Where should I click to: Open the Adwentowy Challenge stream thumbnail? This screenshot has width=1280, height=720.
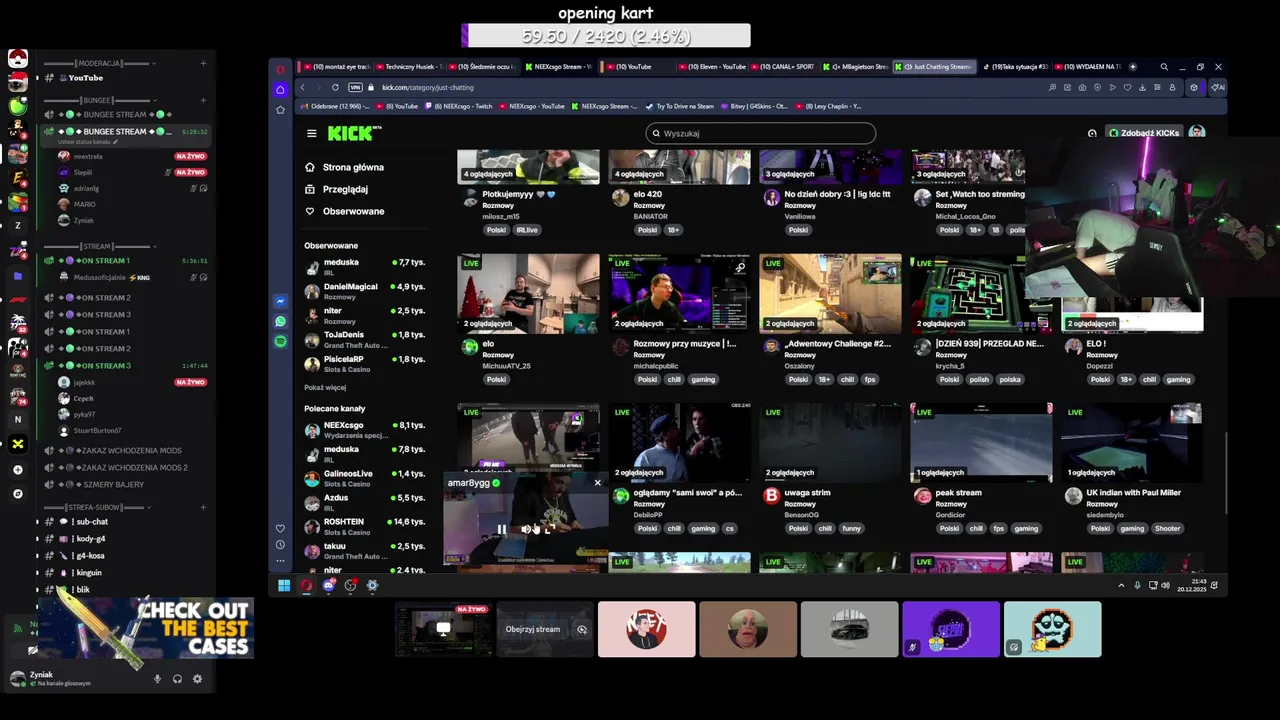pos(830,293)
